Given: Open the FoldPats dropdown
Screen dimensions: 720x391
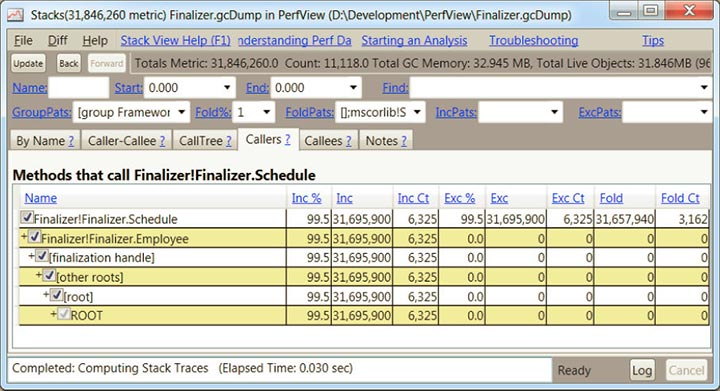Looking at the screenshot, I should (417, 112).
